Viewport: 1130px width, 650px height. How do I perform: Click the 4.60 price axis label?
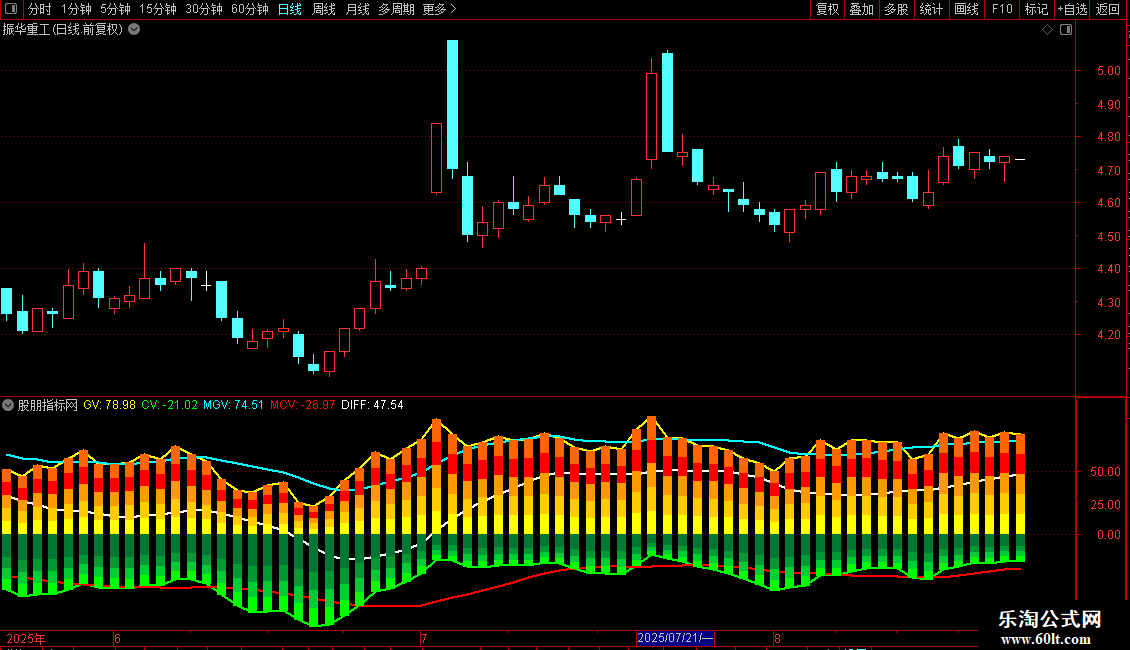[x=1108, y=203]
